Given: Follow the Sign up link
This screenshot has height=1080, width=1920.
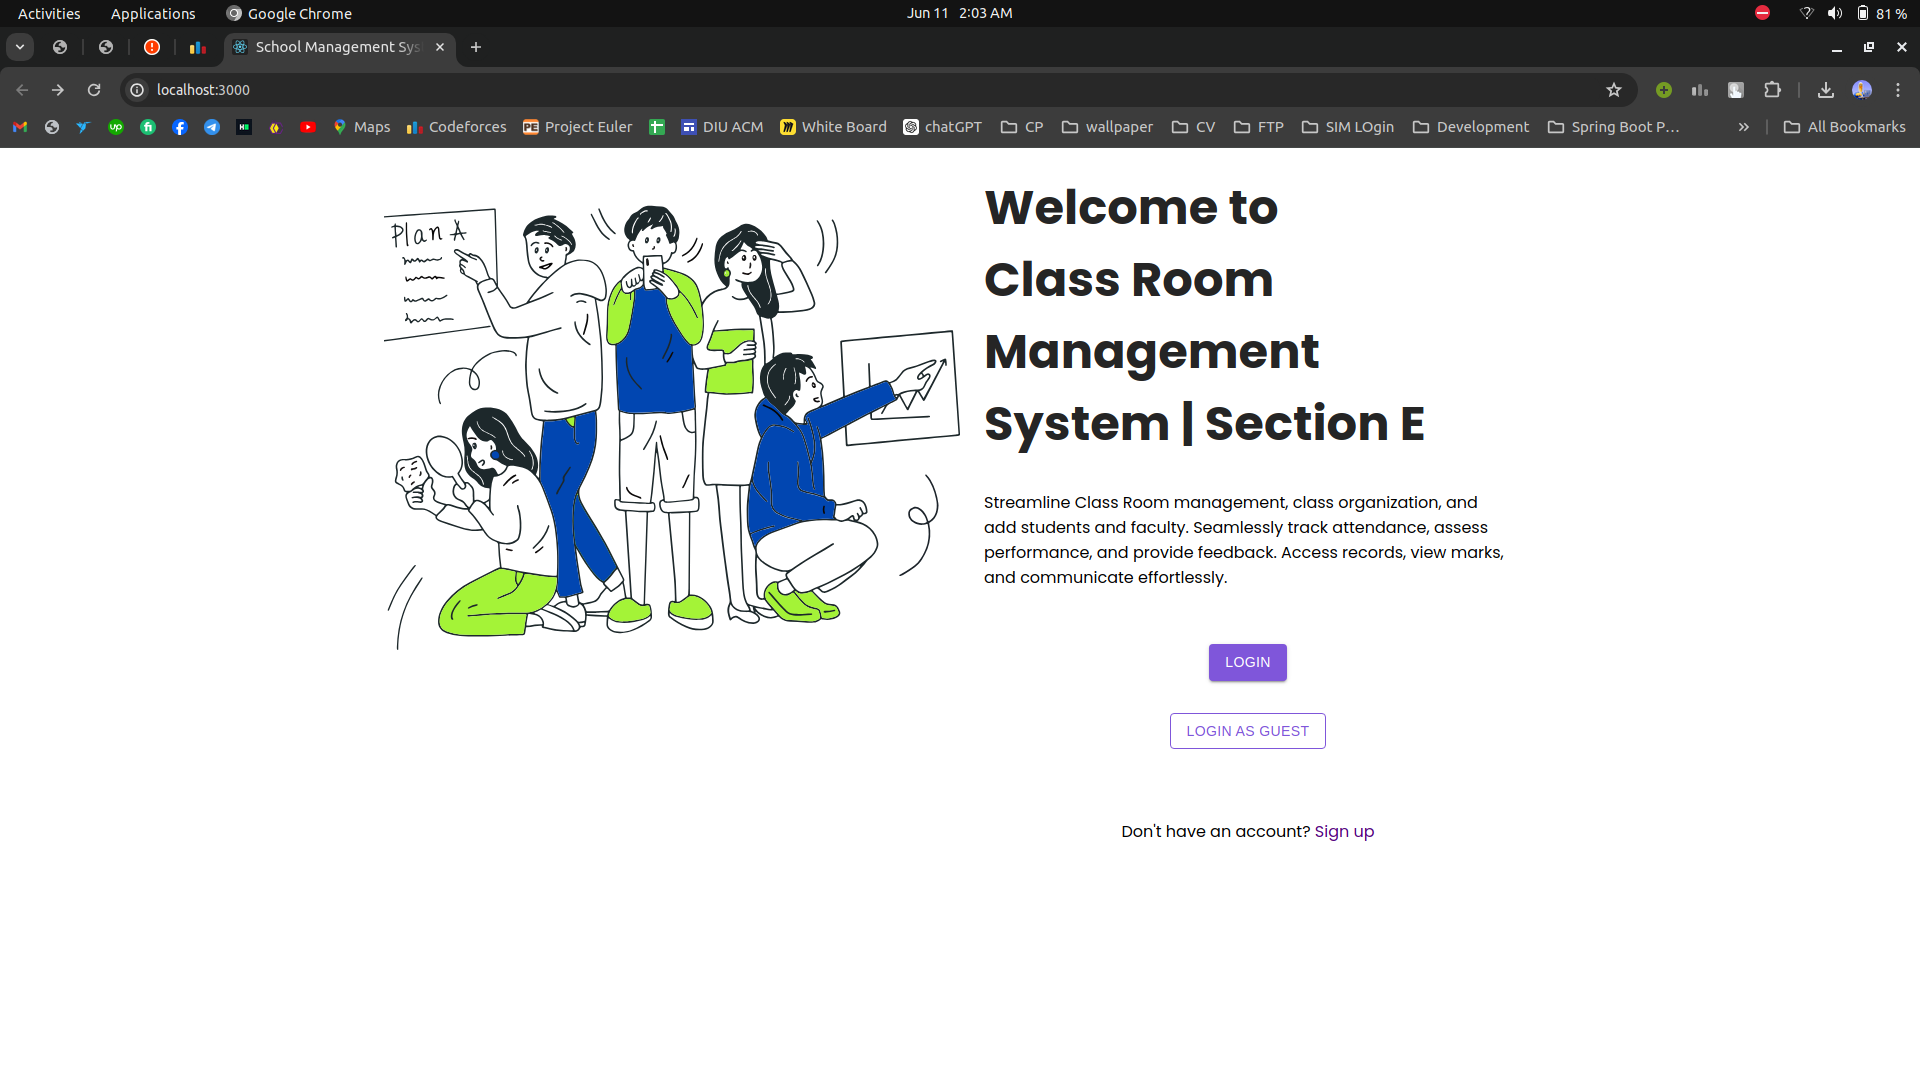Looking at the screenshot, I should tap(1343, 831).
